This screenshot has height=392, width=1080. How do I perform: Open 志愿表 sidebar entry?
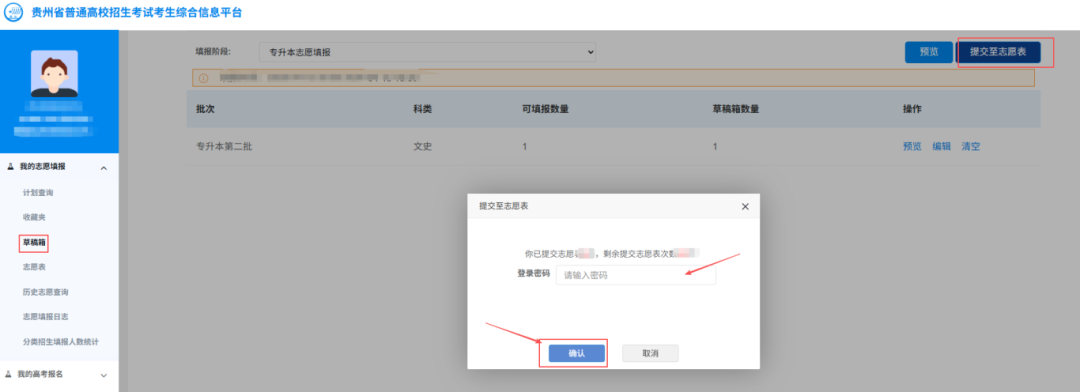coord(34,267)
